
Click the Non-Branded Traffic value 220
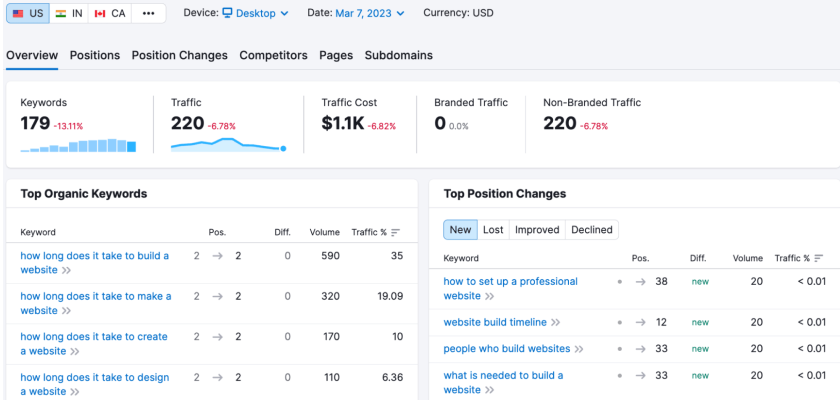pos(560,123)
